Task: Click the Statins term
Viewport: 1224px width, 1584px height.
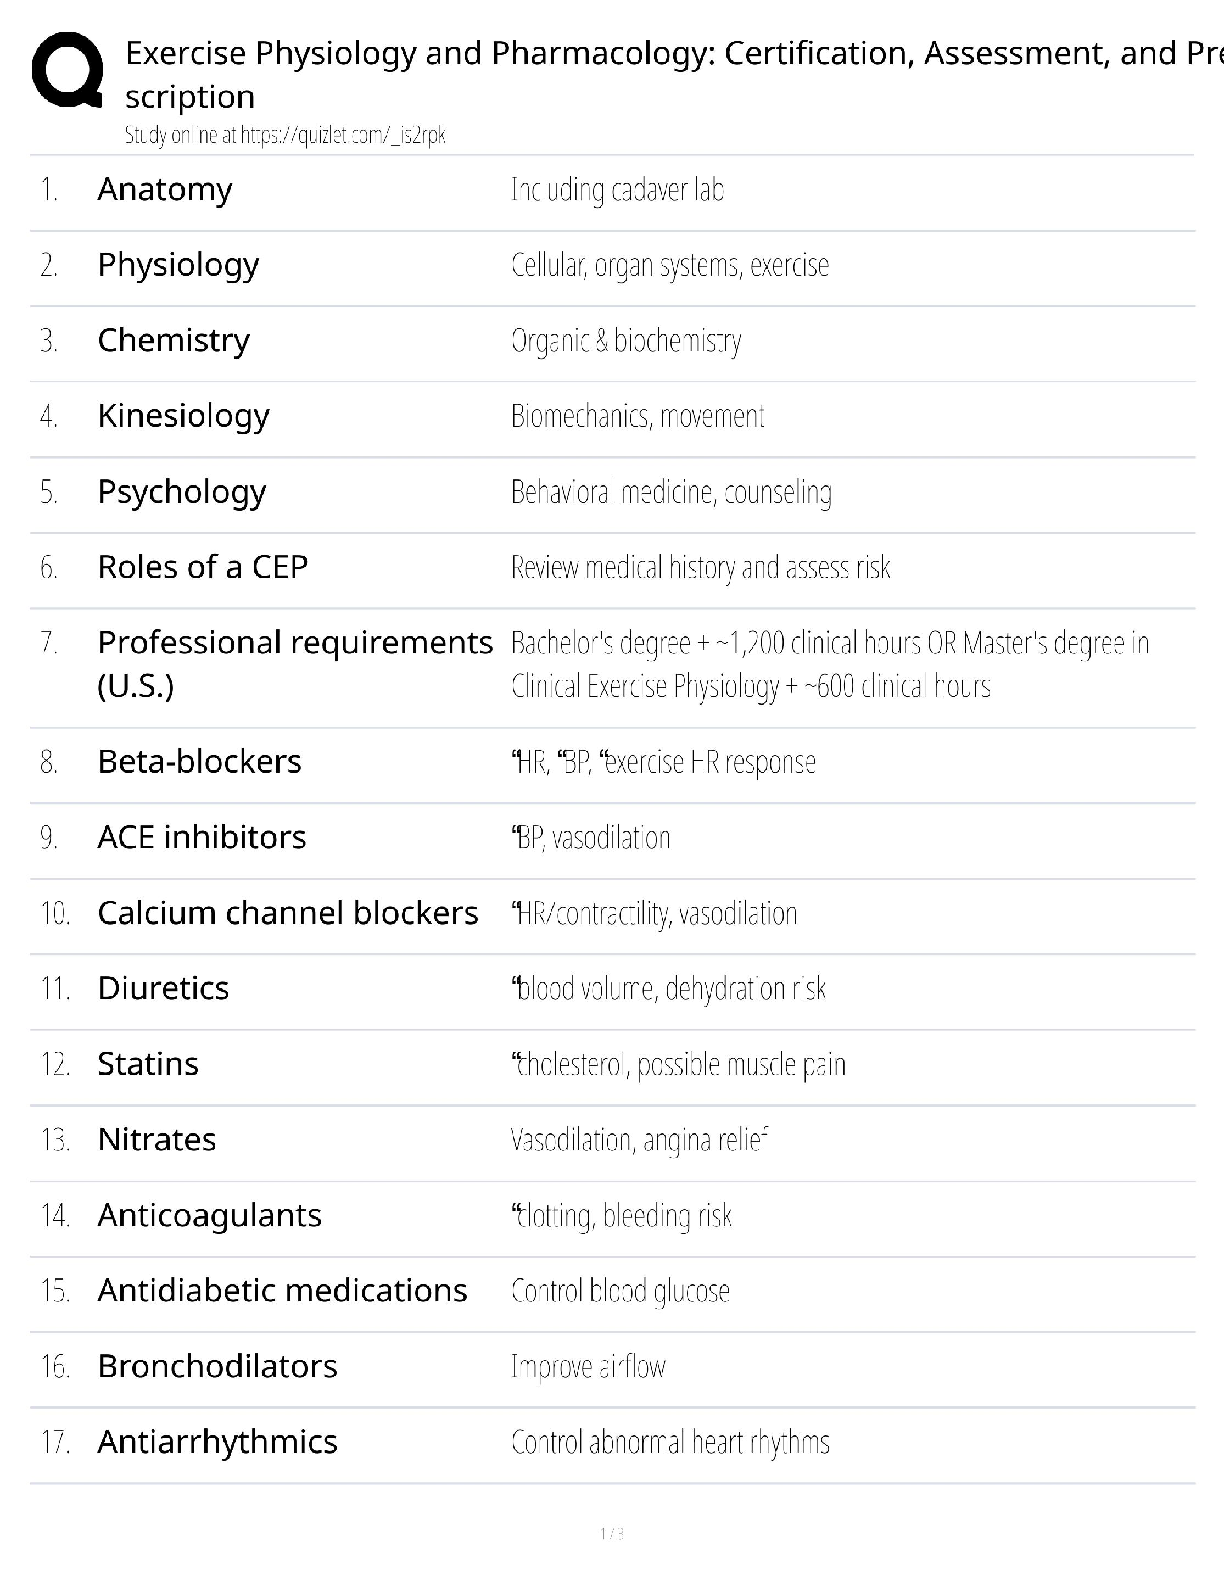Action: tap(148, 1064)
